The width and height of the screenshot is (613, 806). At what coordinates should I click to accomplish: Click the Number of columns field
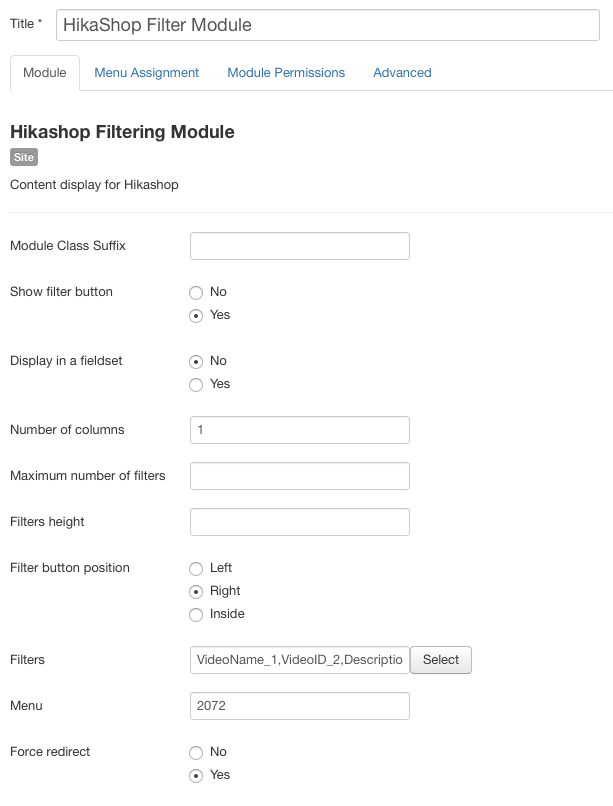click(299, 430)
